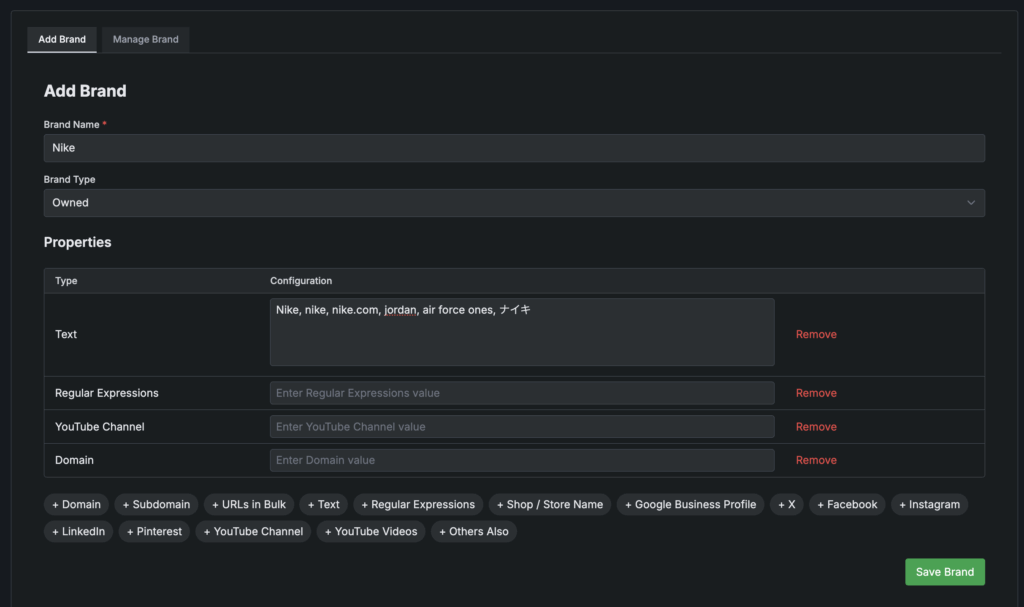Add a LinkedIn property
The width and height of the screenshot is (1024, 607).
tap(78, 531)
